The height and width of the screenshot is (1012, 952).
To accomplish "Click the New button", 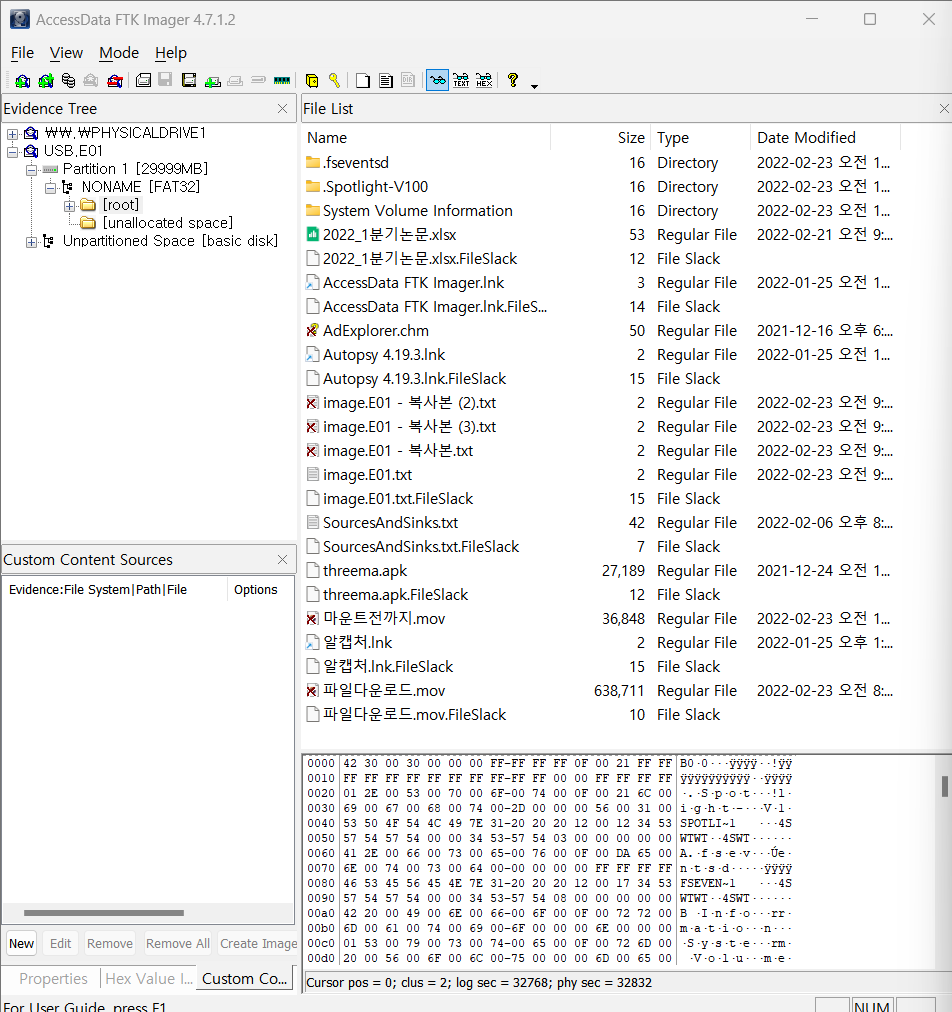I will (x=21, y=944).
